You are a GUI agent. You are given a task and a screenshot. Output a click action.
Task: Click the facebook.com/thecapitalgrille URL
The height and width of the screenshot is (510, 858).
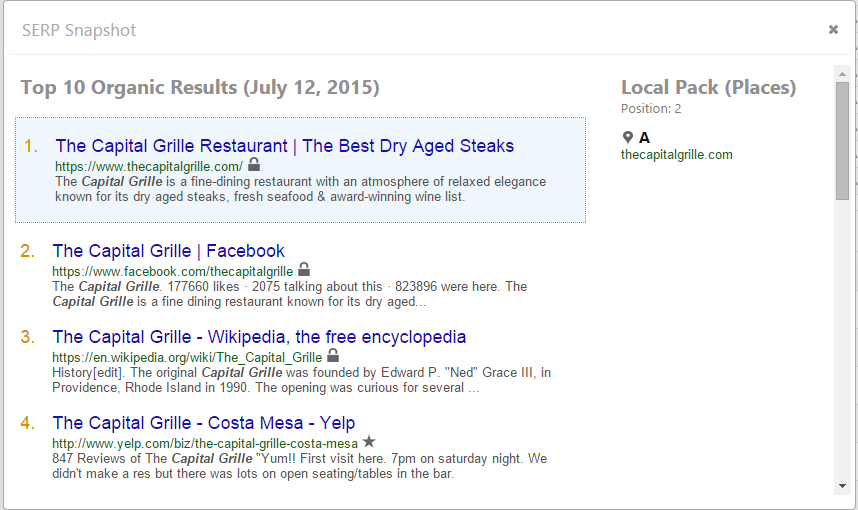tap(172, 271)
